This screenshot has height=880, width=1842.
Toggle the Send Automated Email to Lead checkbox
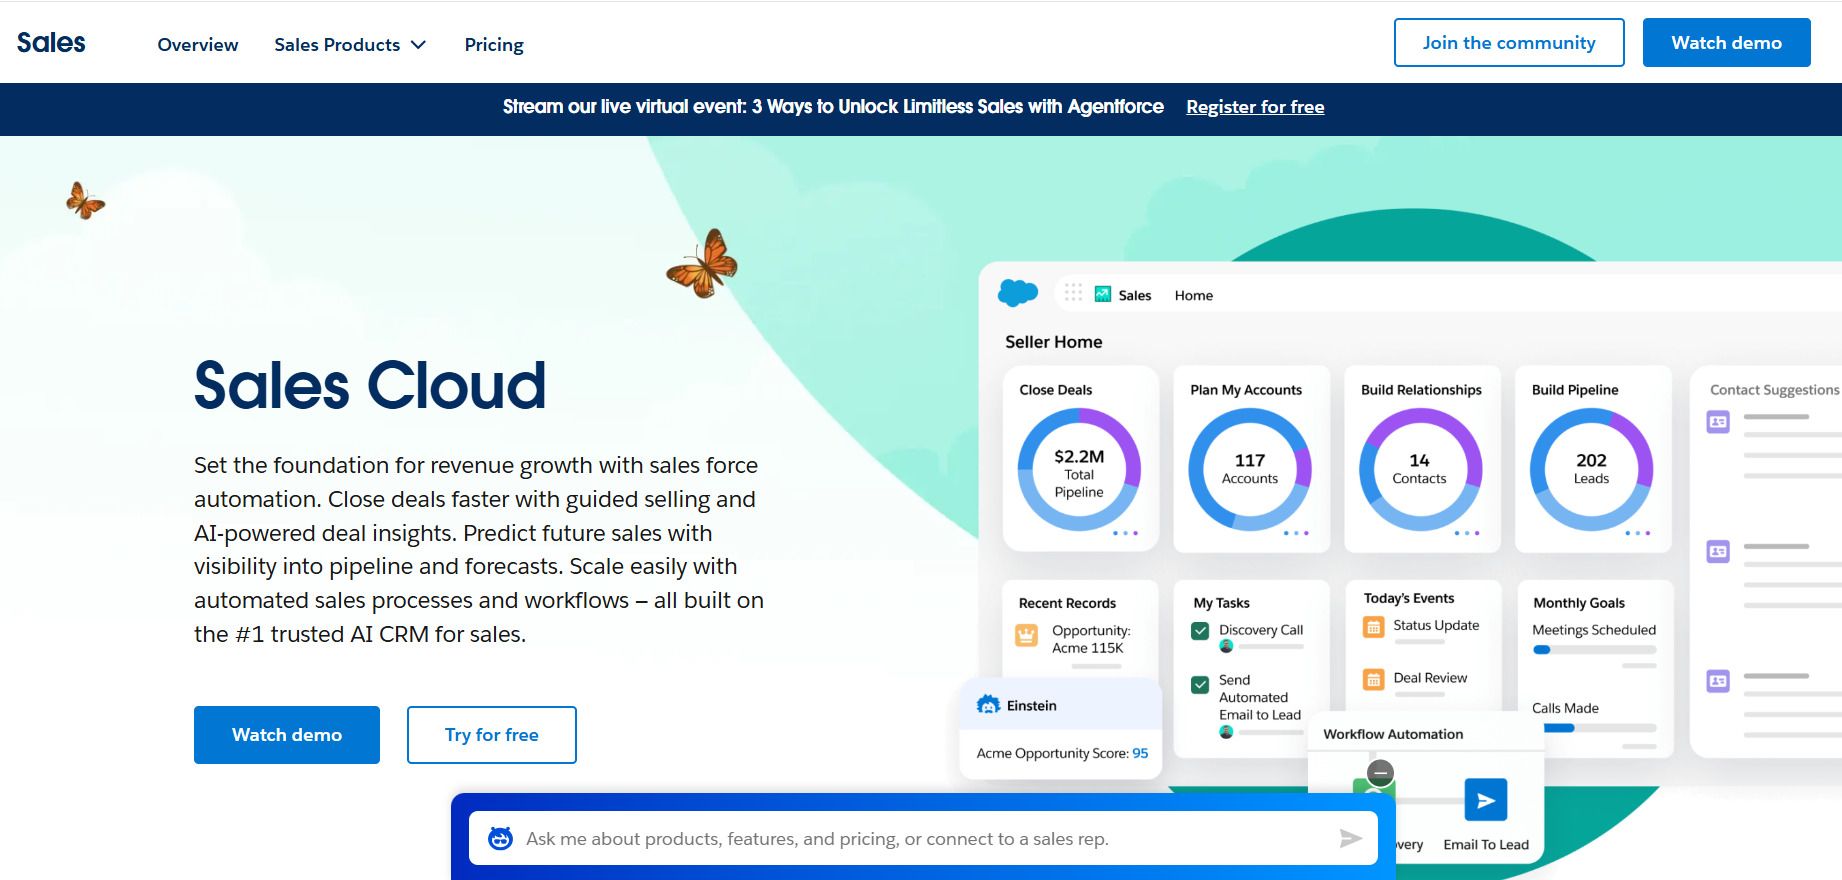pyautogui.click(x=1200, y=685)
